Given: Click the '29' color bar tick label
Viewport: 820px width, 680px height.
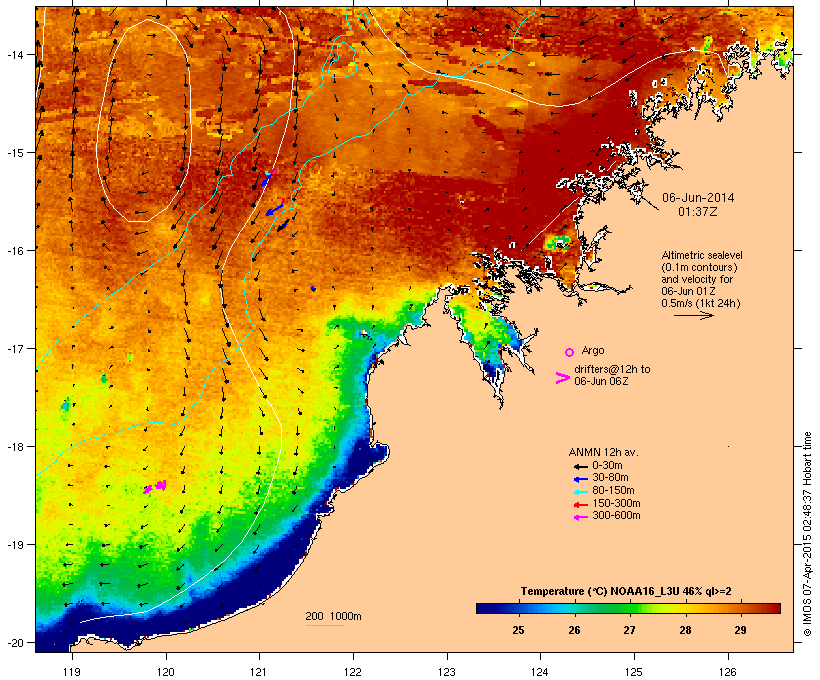Looking at the screenshot, I should tap(740, 630).
